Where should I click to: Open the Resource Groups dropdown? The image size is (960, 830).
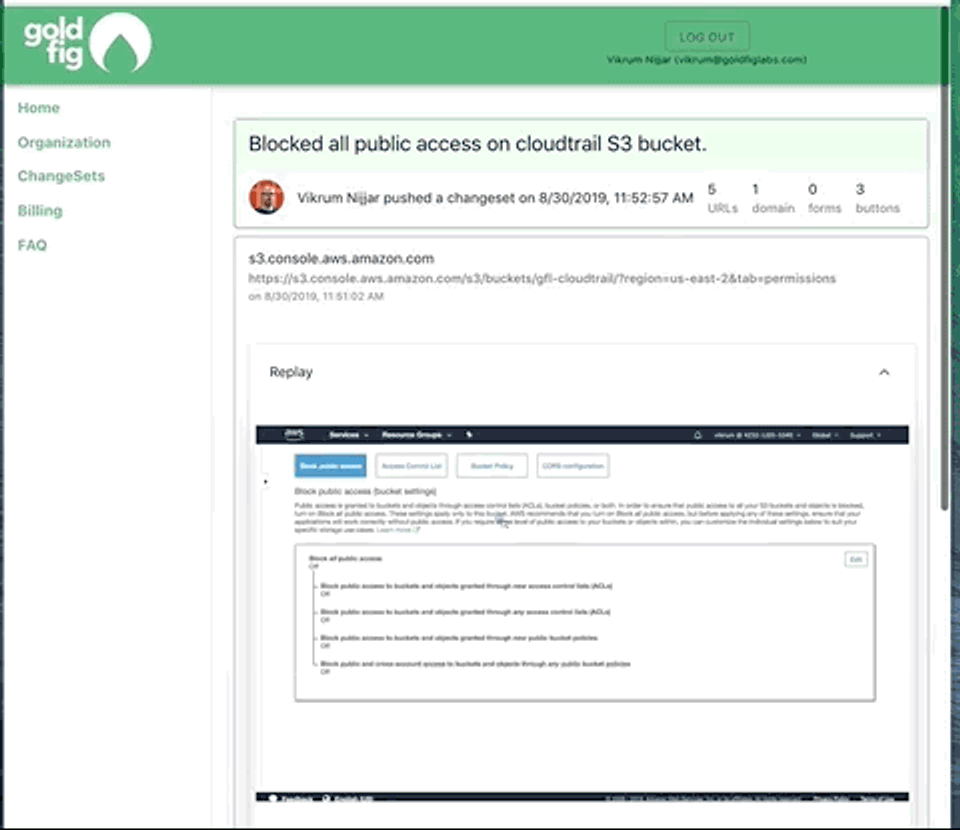click(x=418, y=435)
